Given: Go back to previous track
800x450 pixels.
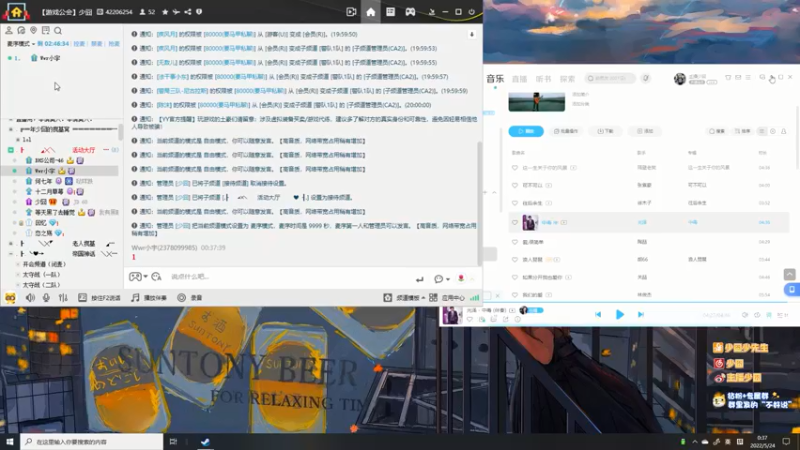Looking at the screenshot, I should coord(598,314).
